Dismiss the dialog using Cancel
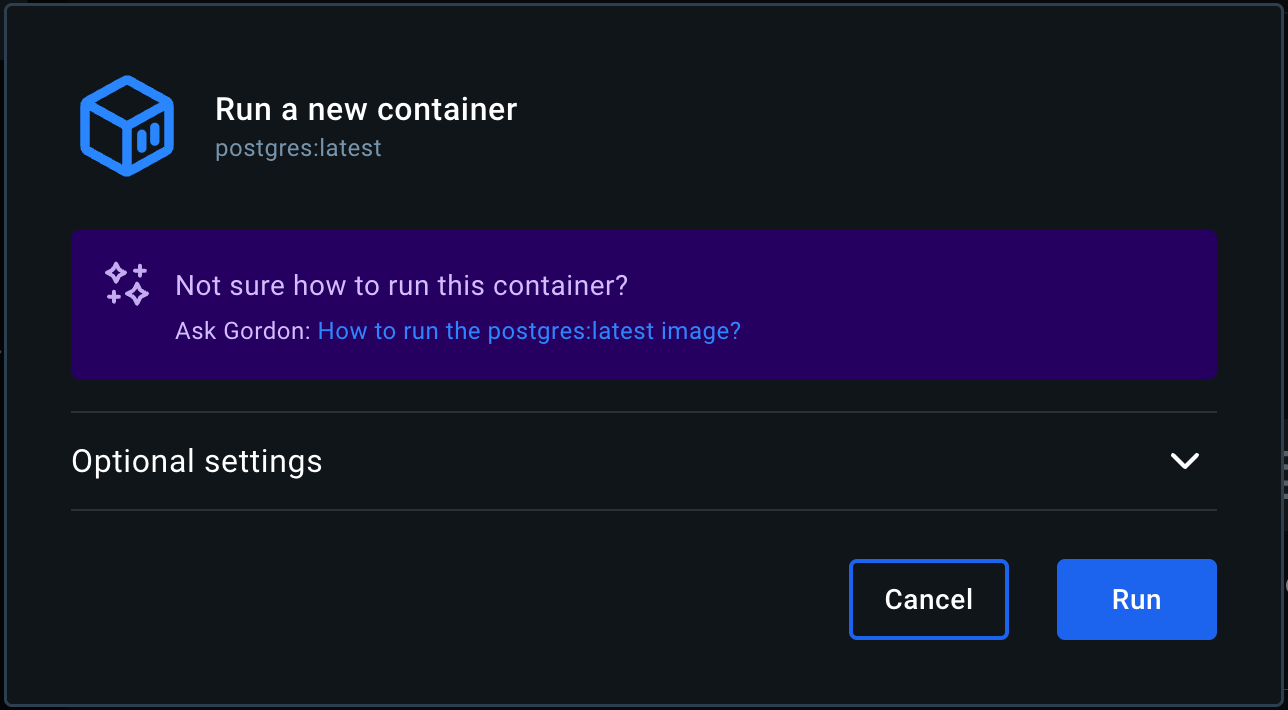Viewport: 1288px width, 710px height. point(928,599)
